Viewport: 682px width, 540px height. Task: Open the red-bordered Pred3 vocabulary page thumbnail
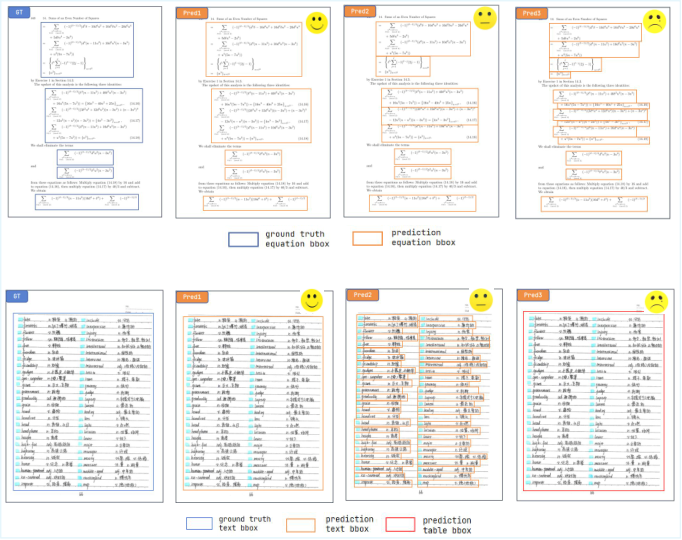[595, 395]
